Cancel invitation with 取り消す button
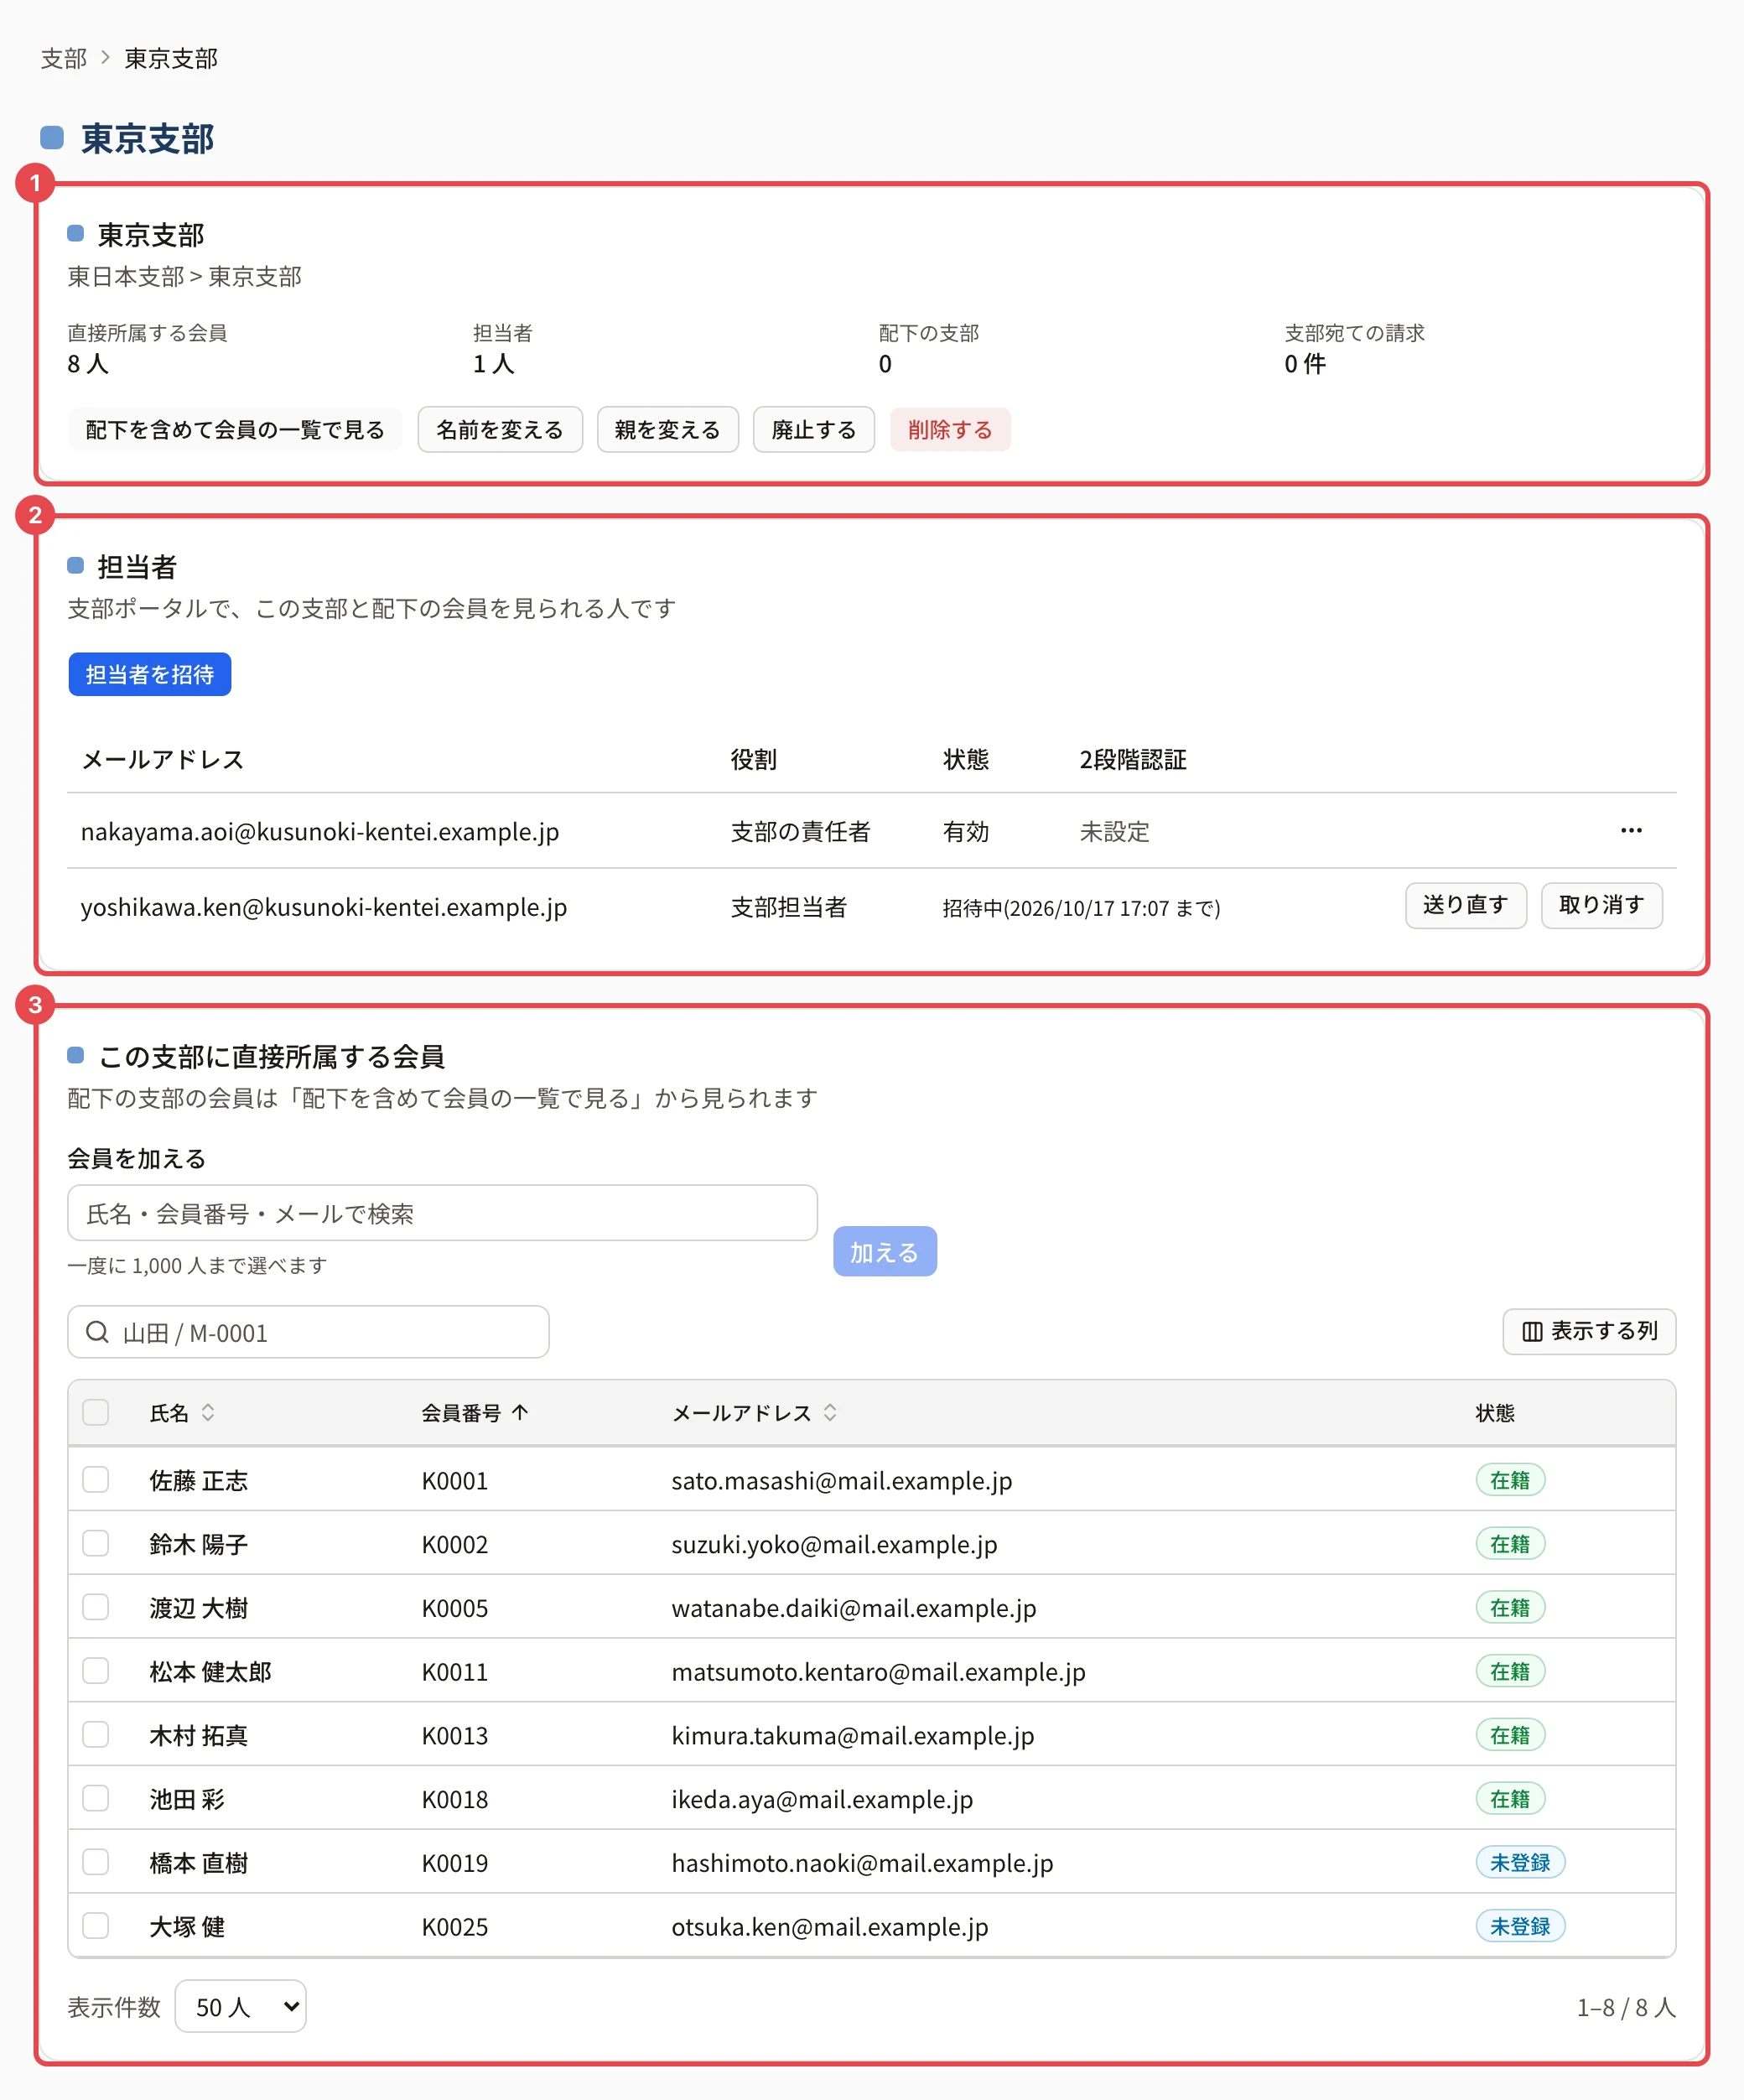Viewport: 1744px width, 2100px height. [1602, 905]
